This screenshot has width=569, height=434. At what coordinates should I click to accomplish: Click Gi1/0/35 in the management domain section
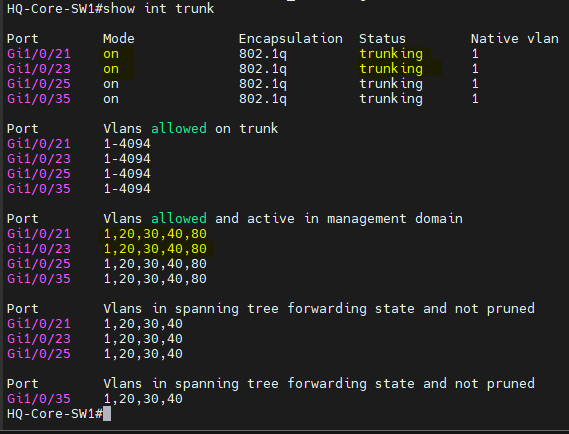[x=39, y=279]
